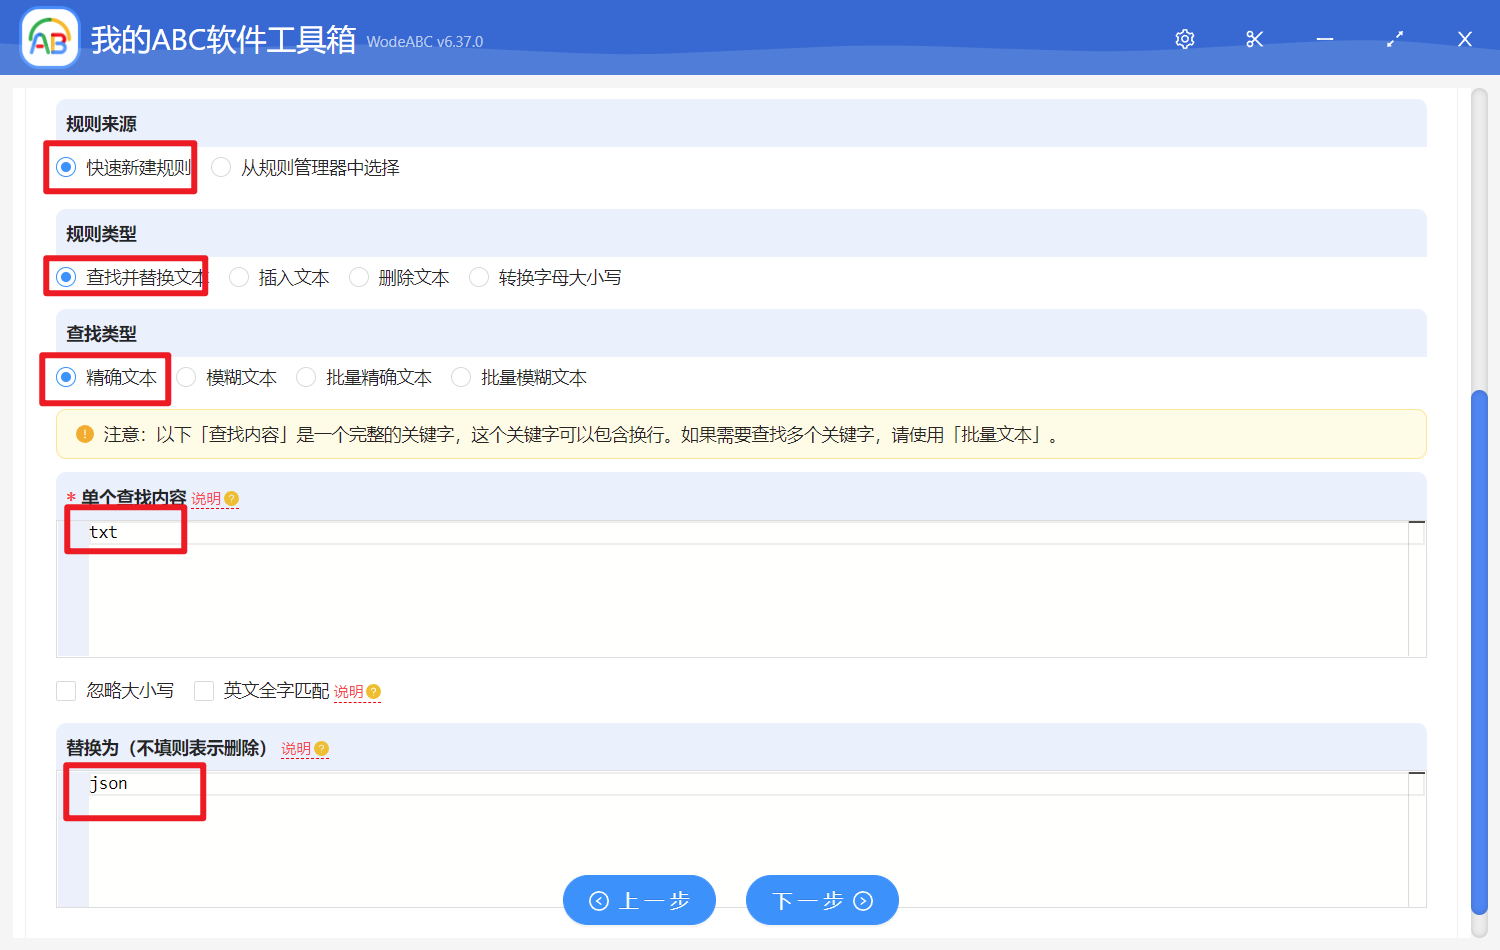
Task: Click the scissors icon in the title bar
Action: click(1254, 38)
